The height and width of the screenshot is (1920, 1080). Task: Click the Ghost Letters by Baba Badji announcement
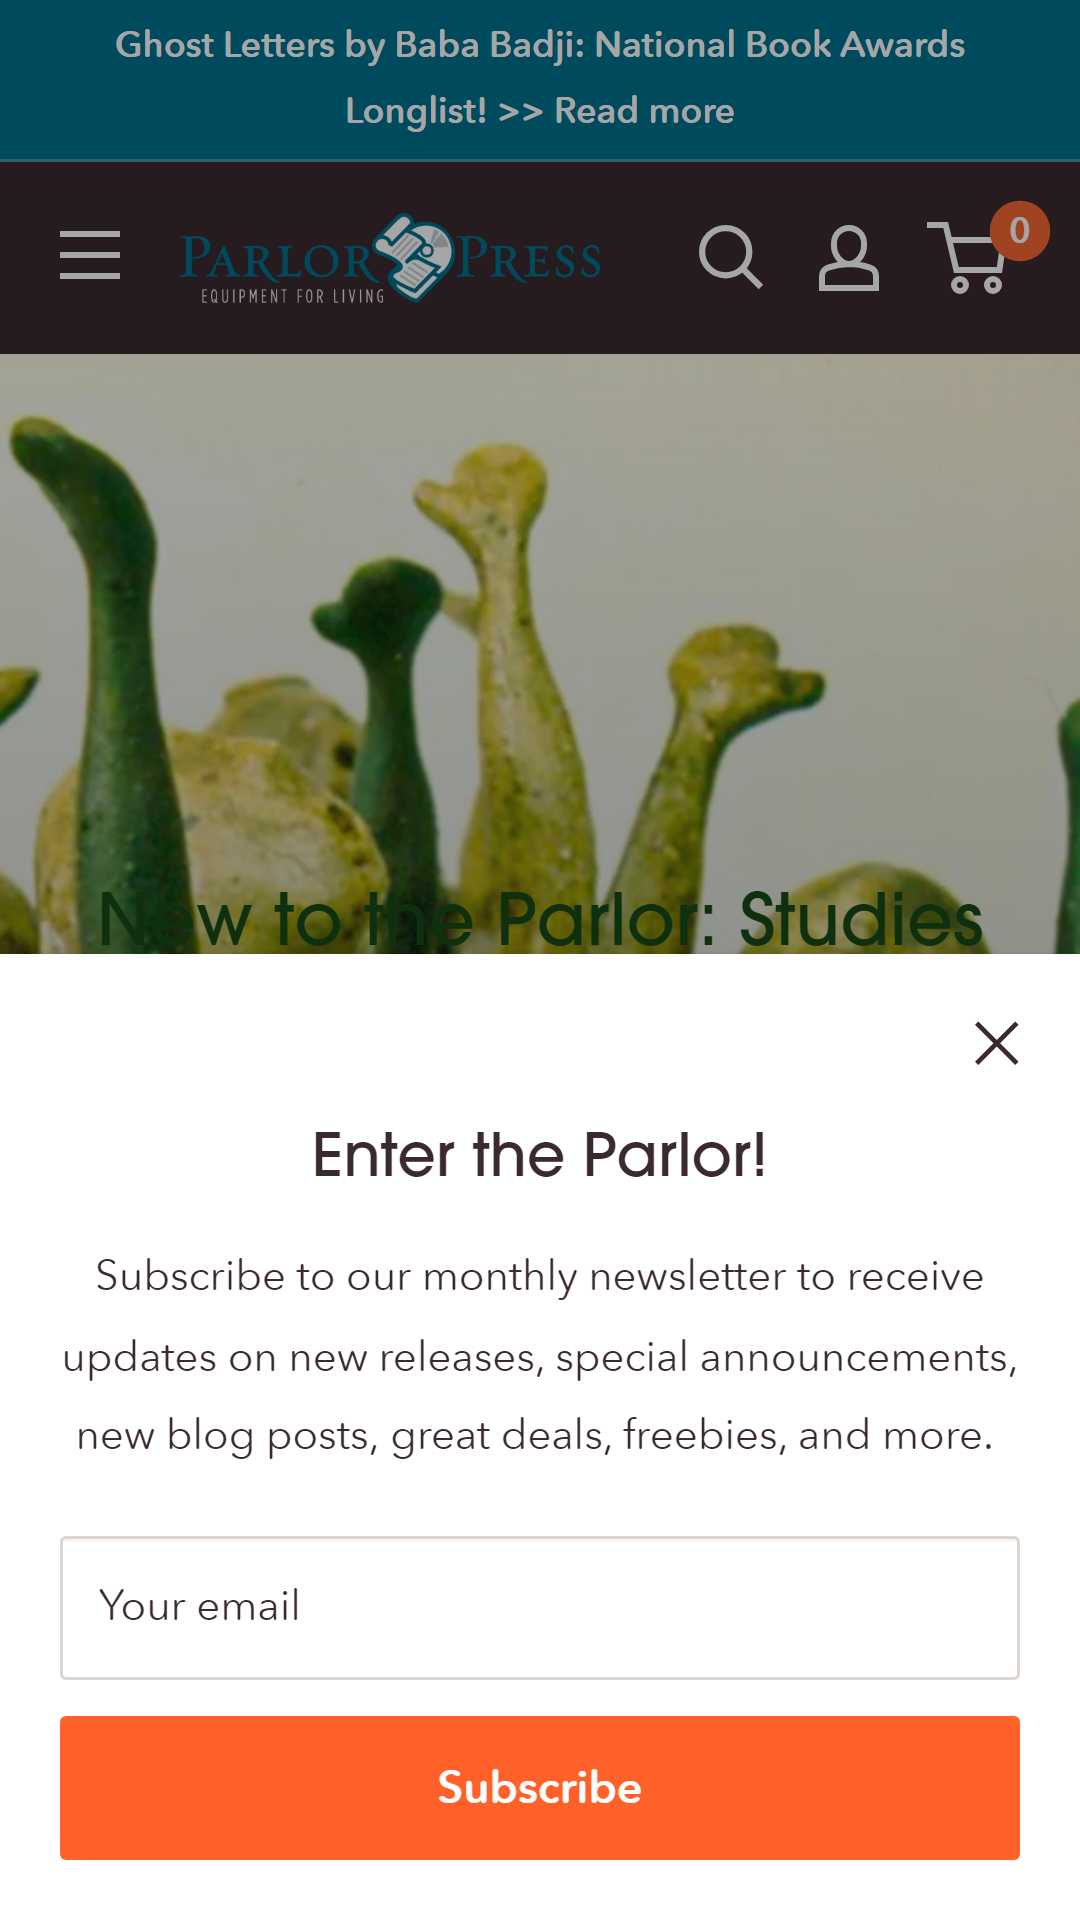(x=540, y=78)
